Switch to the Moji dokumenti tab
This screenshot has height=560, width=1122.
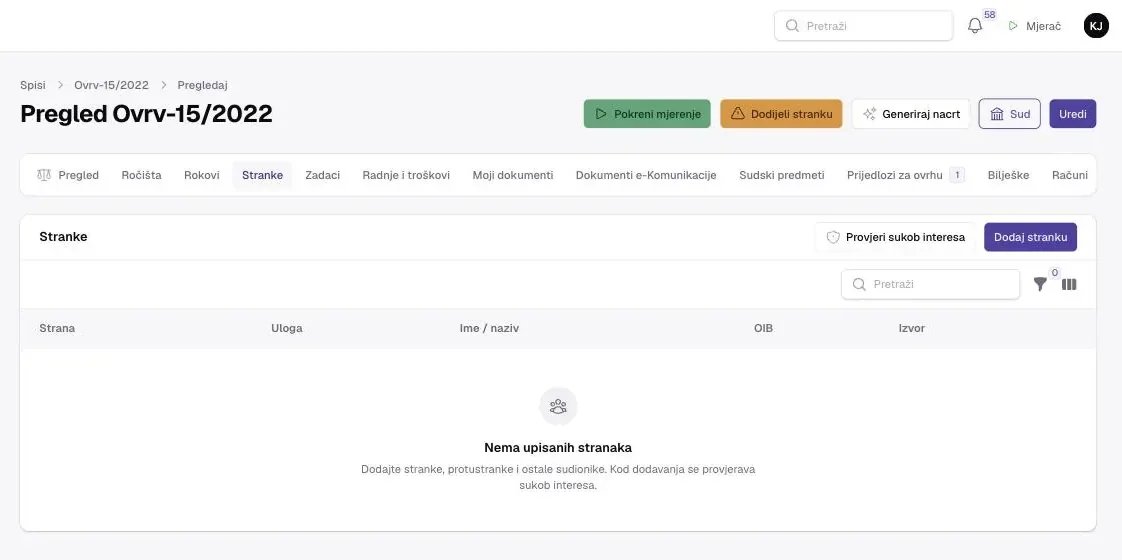(x=513, y=175)
